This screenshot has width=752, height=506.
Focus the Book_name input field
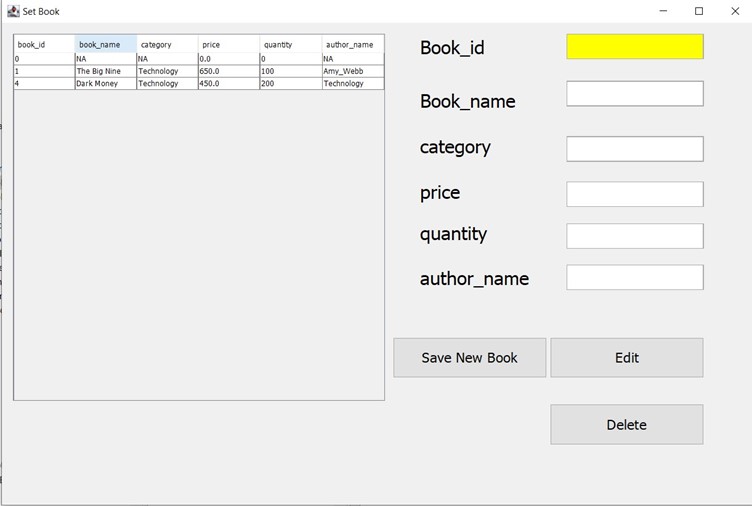tap(635, 94)
